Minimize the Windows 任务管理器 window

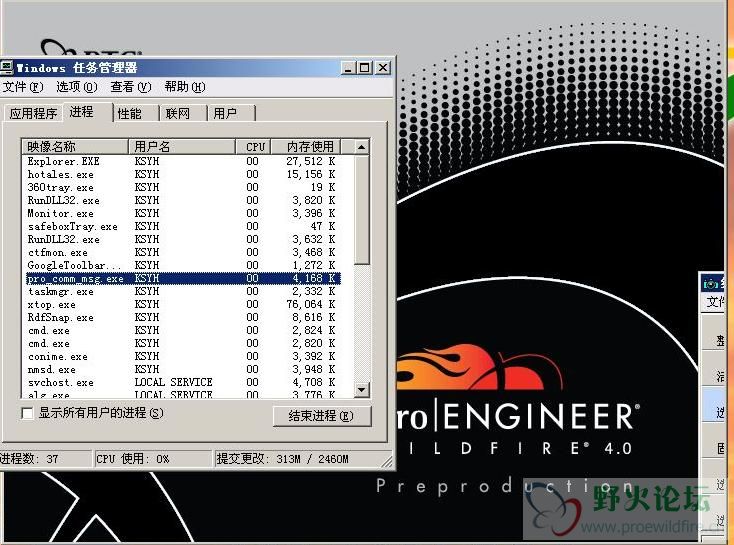(347, 68)
